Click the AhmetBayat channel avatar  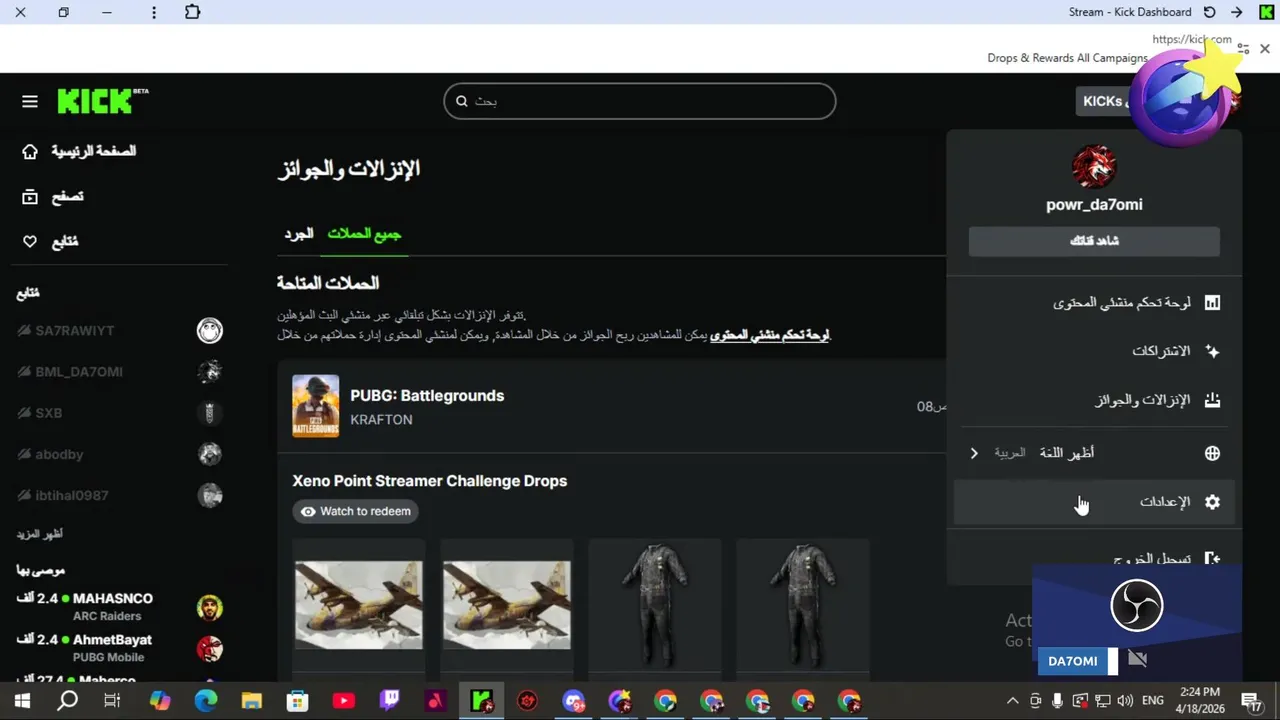pos(210,649)
